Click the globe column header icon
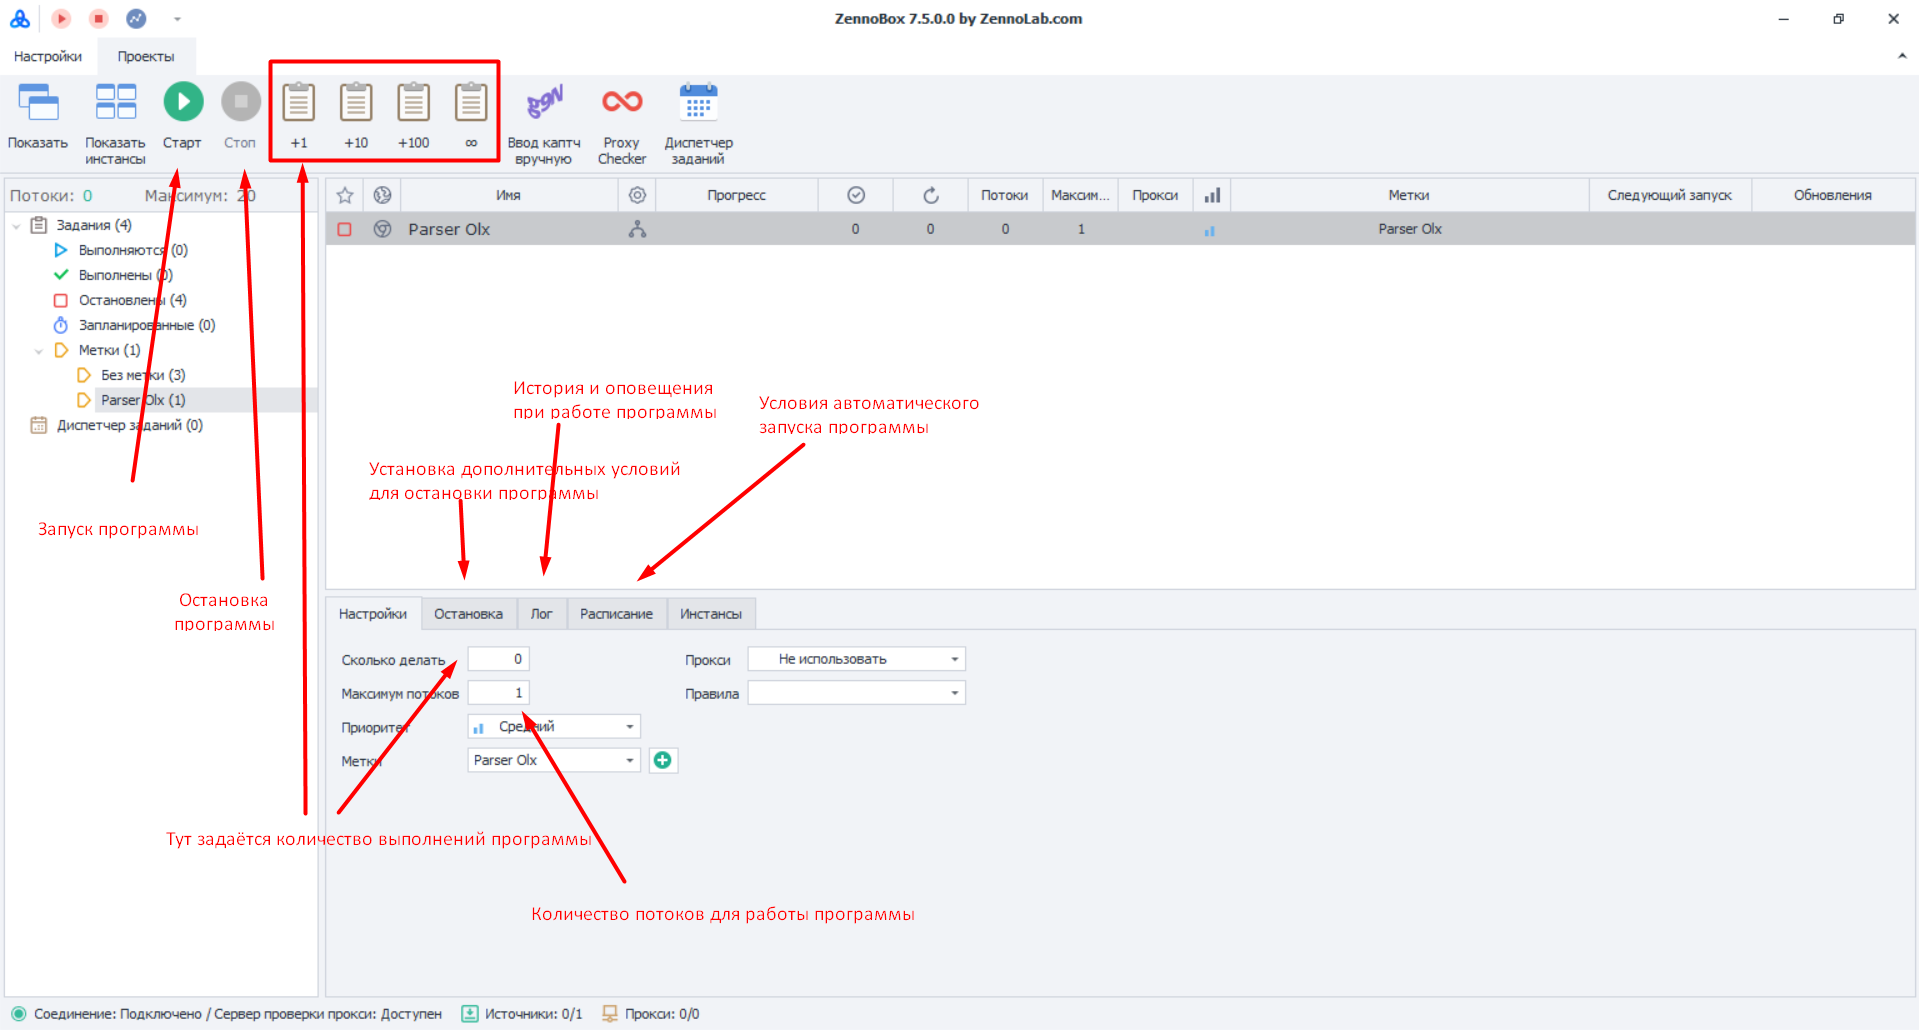This screenshot has width=1919, height=1030. (x=382, y=195)
